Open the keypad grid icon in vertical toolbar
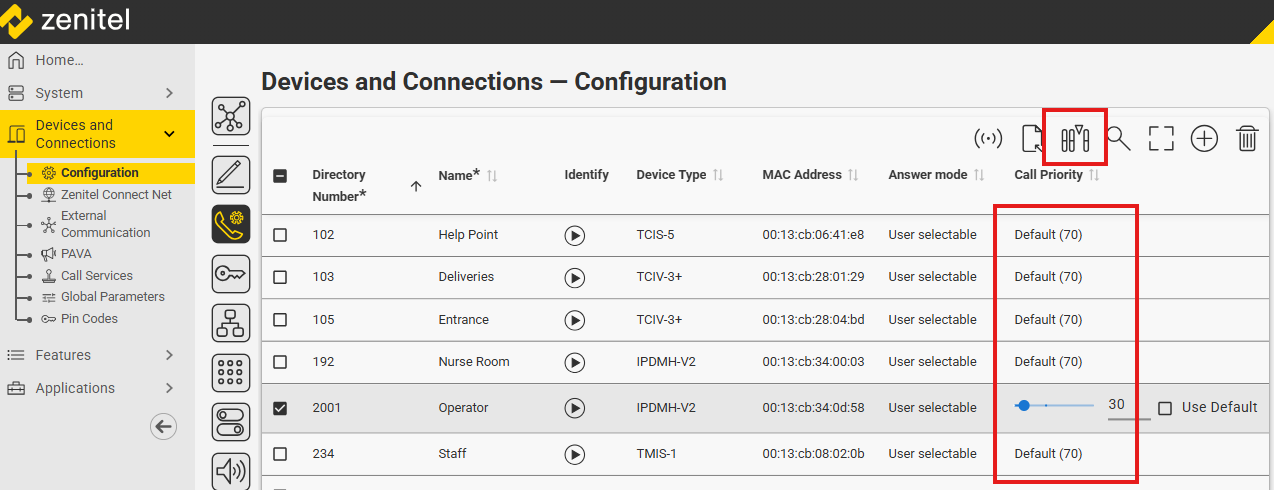This screenshot has width=1274, height=490. tap(231, 373)
